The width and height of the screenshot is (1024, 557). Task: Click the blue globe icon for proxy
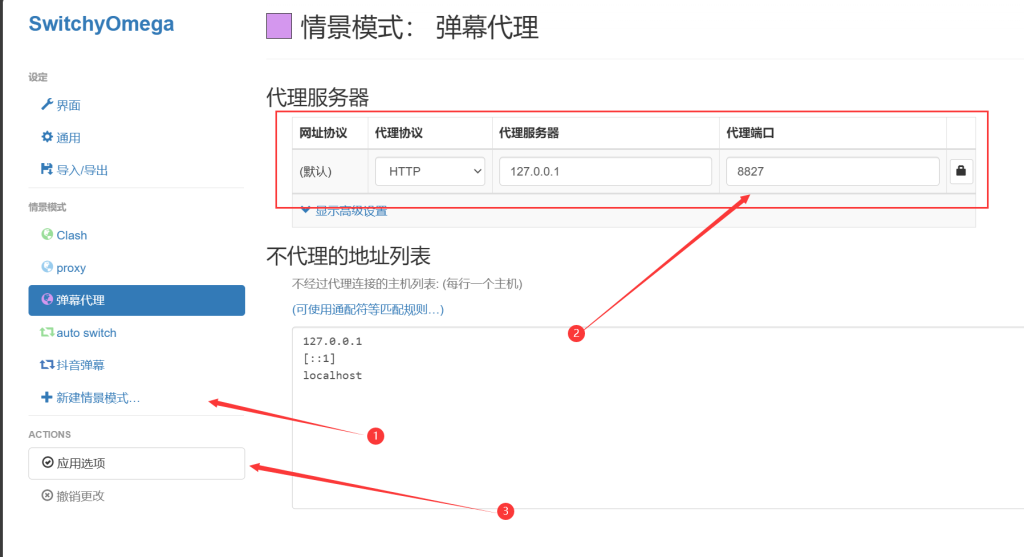[x=47, y=266]
